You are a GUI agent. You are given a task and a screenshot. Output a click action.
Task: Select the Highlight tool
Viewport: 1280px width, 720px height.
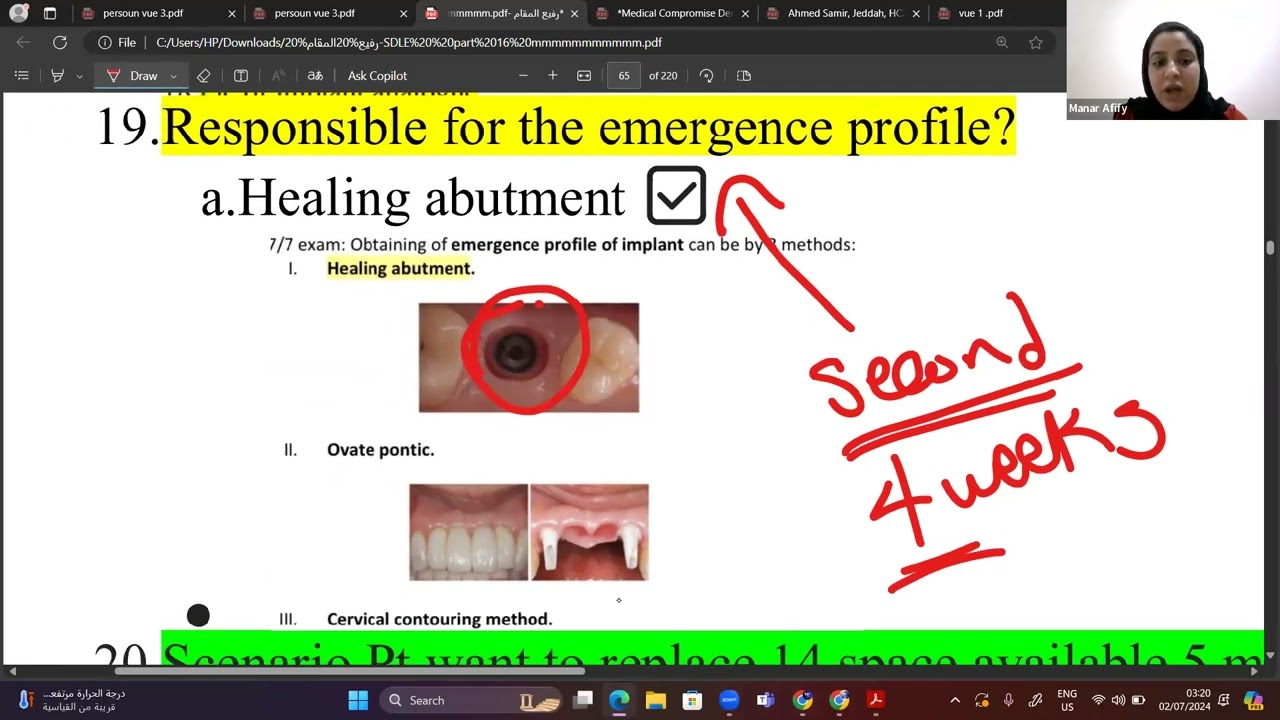[57, 75]
